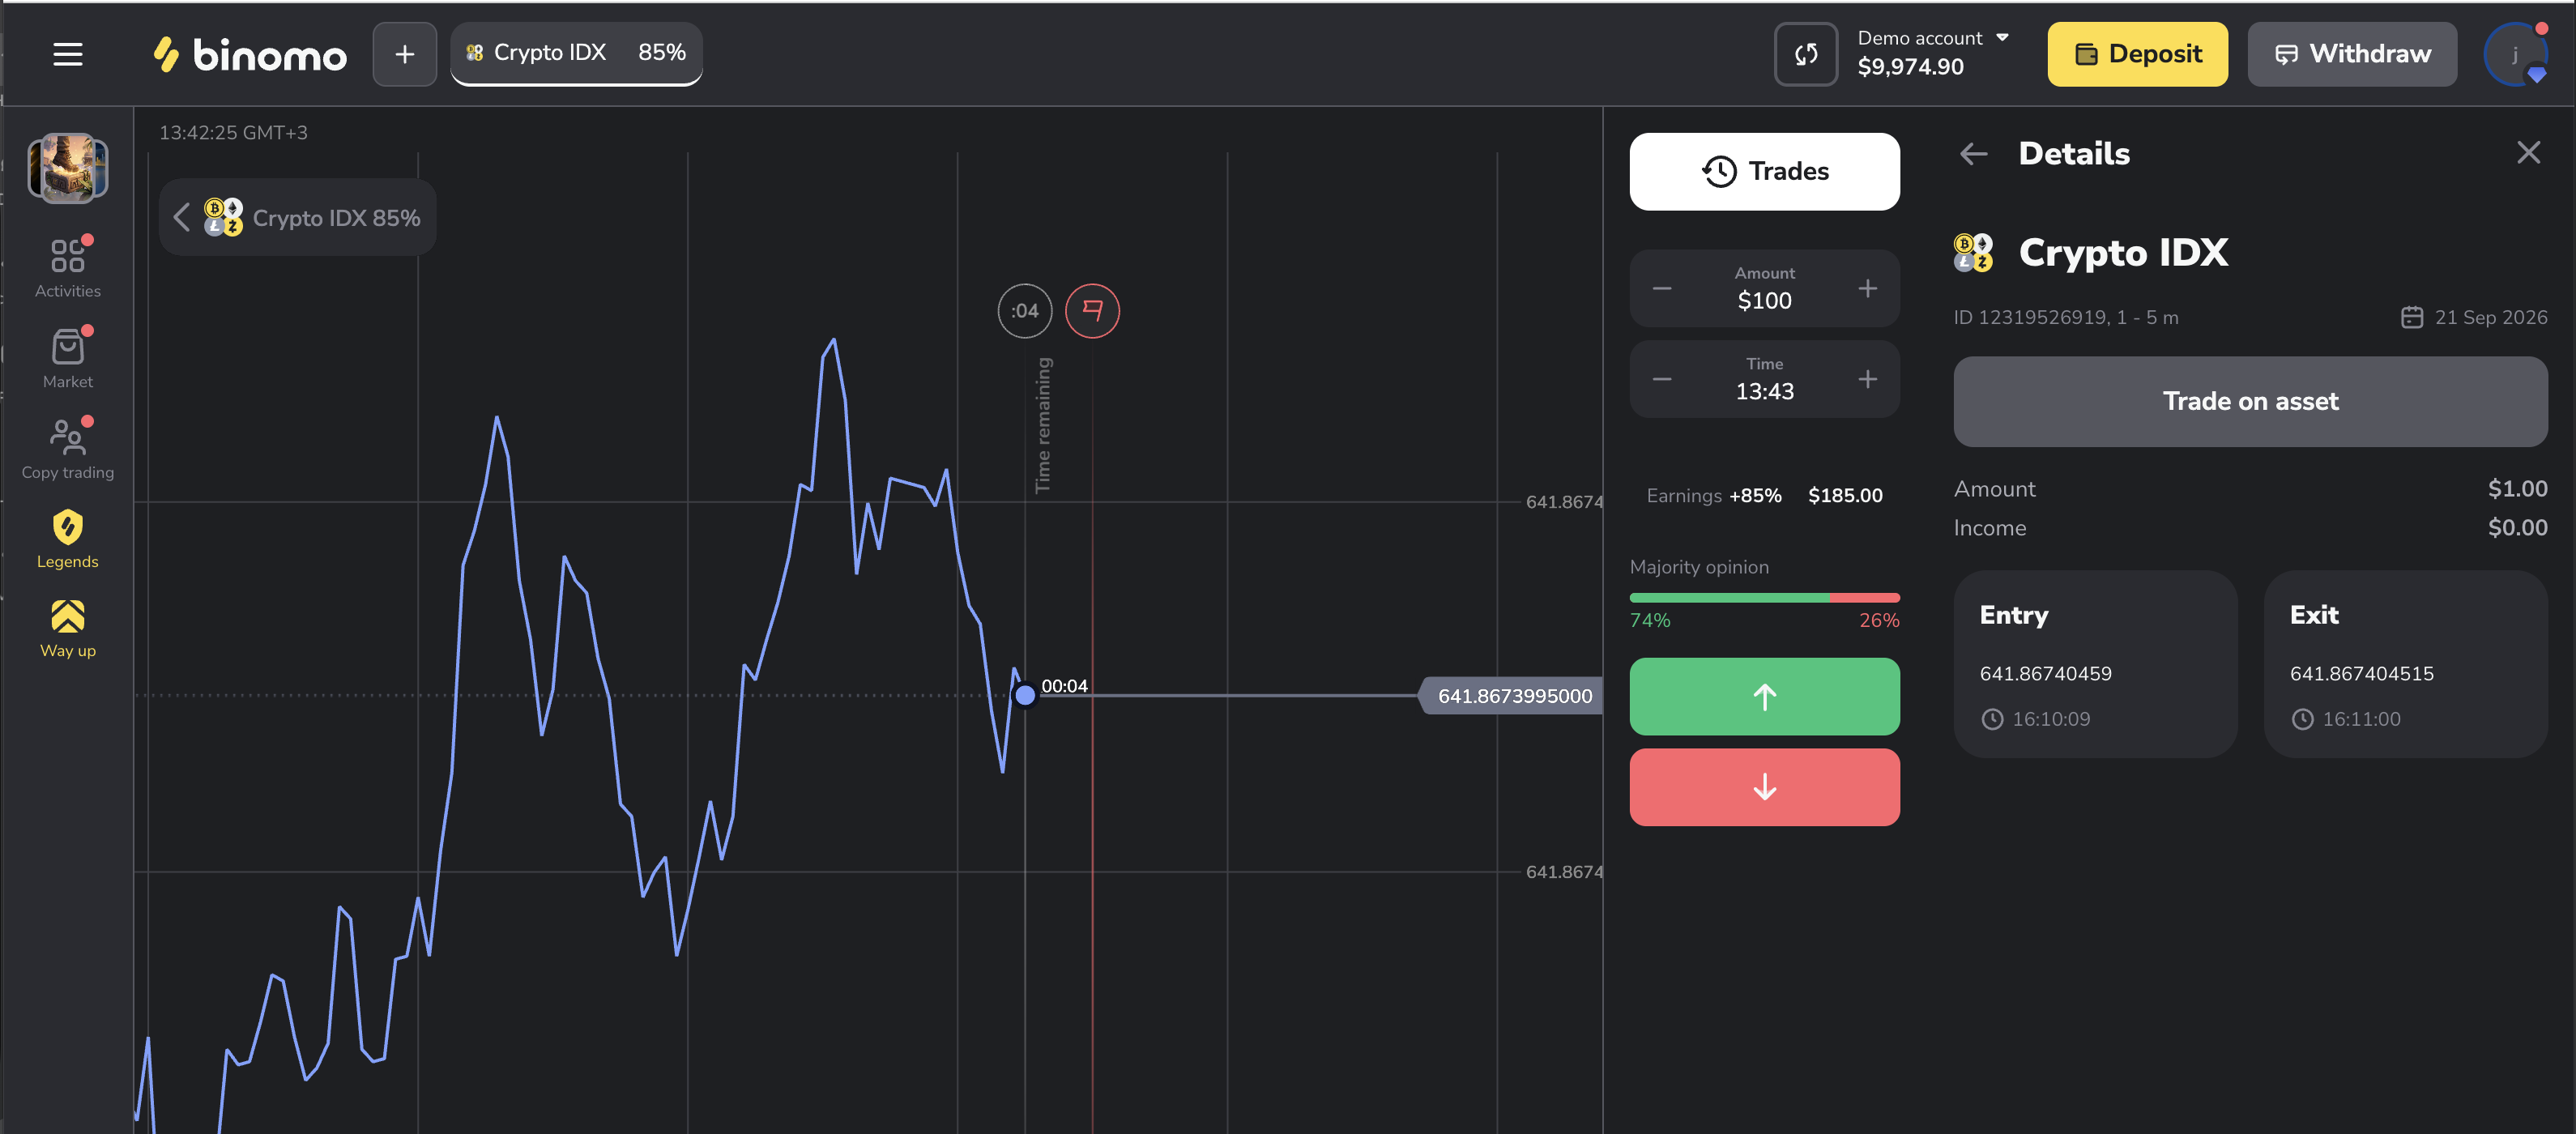2576x1134 pixels.
Task: Open the Trades history tab
Action: [1764, 171]
